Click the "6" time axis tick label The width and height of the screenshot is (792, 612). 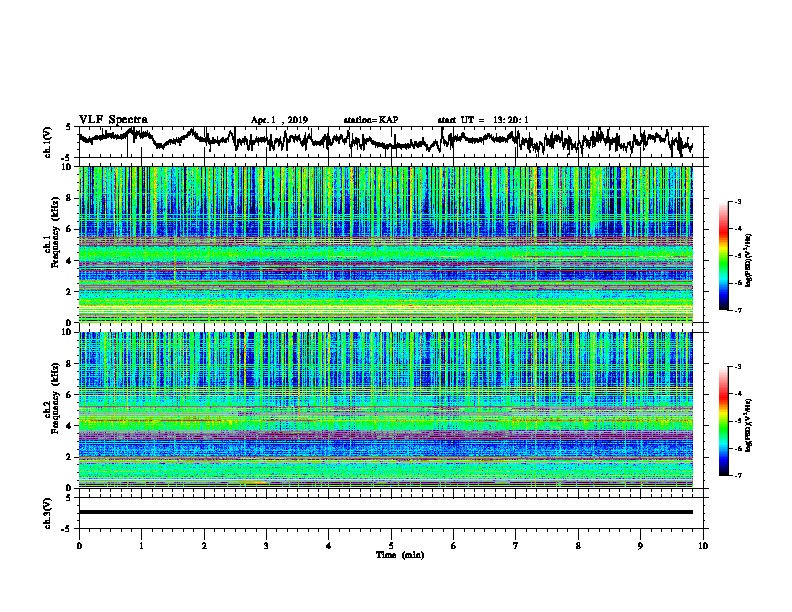(x=454, y=546)
